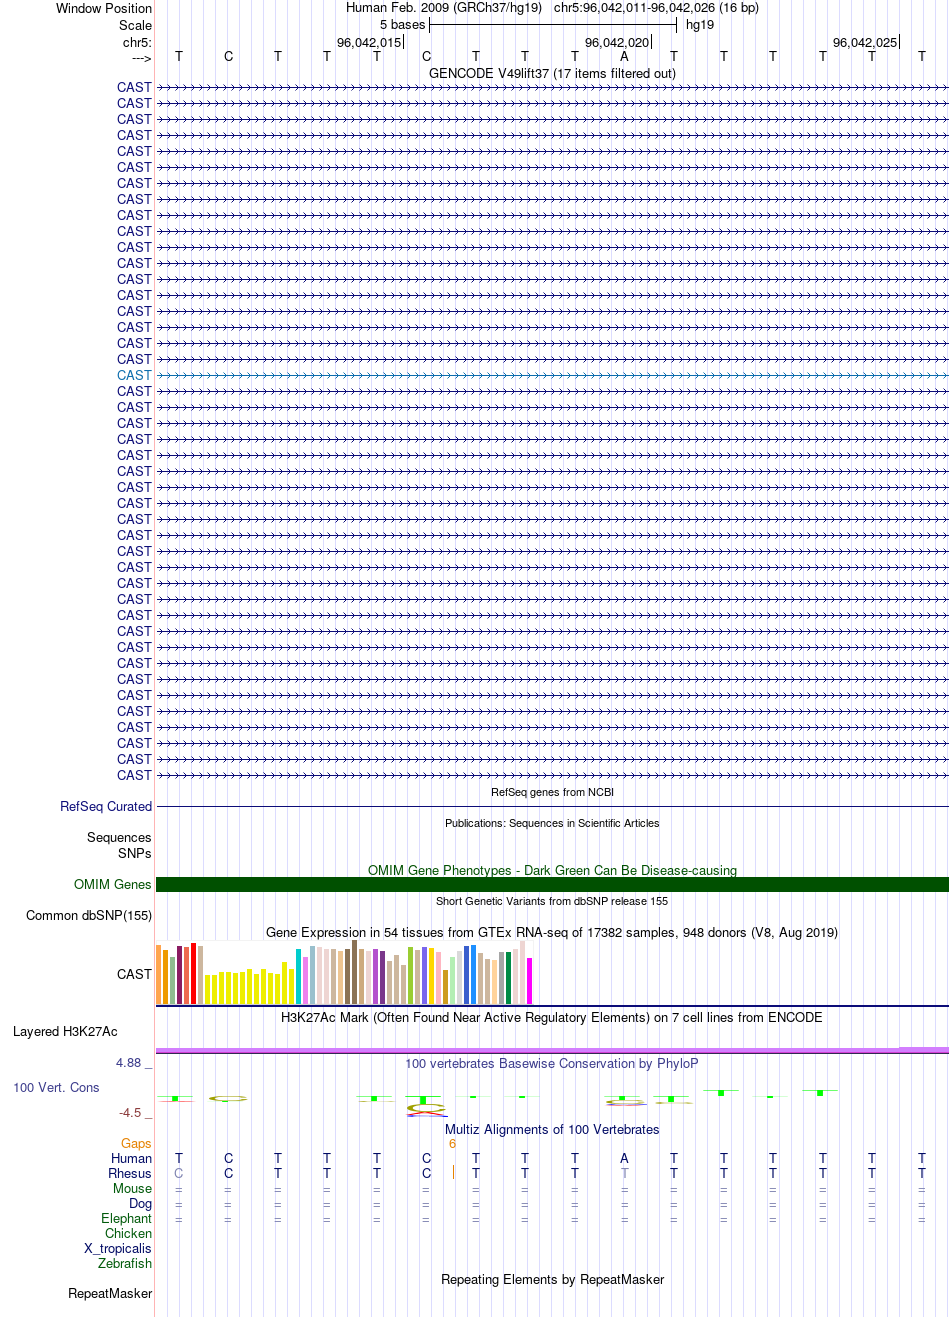This screenshot has width=950, height=1317.
Task: Click the 'RepeatMasker' track label
Action: tap(110, 1294)
